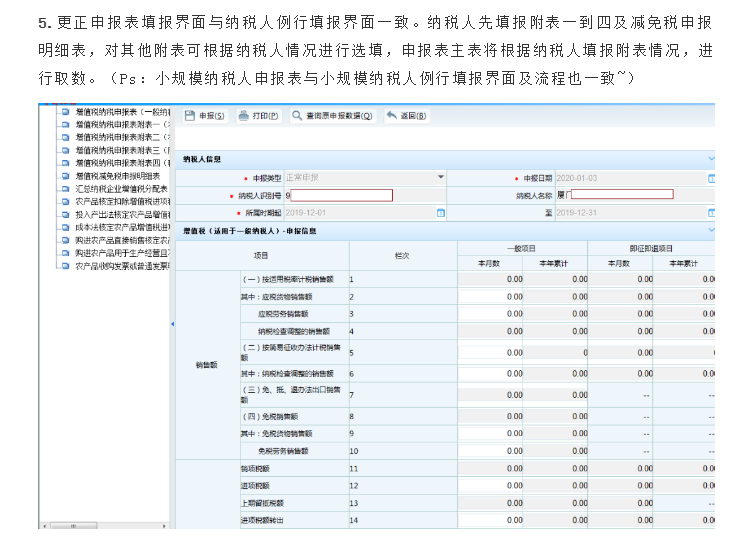755x555 pixels.
Task: Click row 5 一般项目 本月数 cell
Action: point(490,352)
